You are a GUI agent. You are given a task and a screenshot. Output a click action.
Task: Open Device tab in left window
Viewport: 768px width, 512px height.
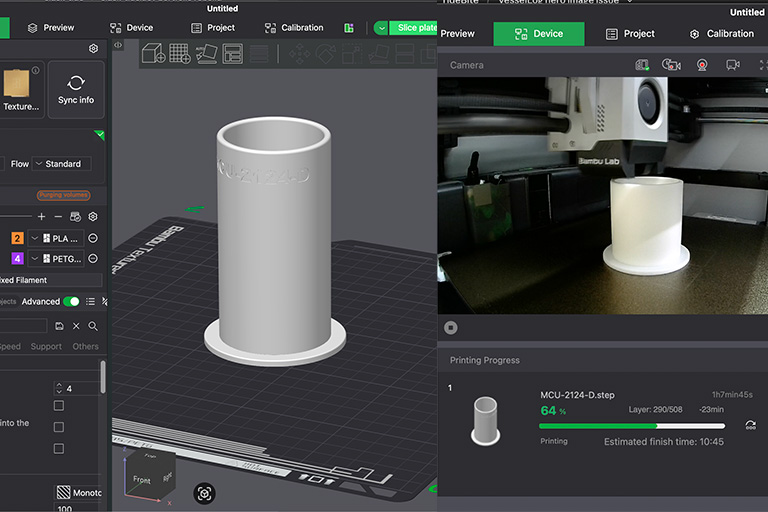coord(131,28)
